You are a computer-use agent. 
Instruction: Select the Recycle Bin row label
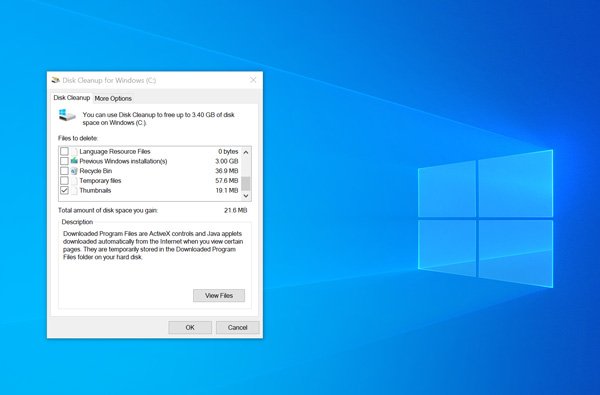pyautogui.click(x=96, y=171)
